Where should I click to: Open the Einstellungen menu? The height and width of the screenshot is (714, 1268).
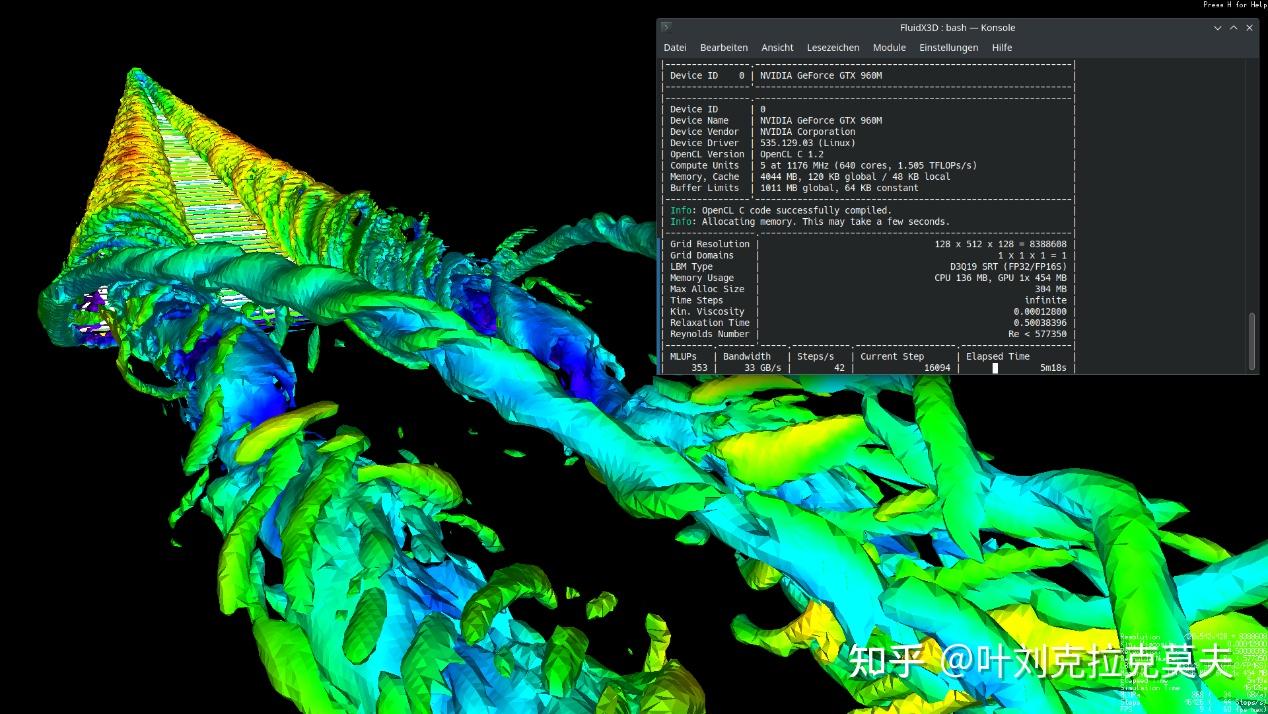[948, 47]
